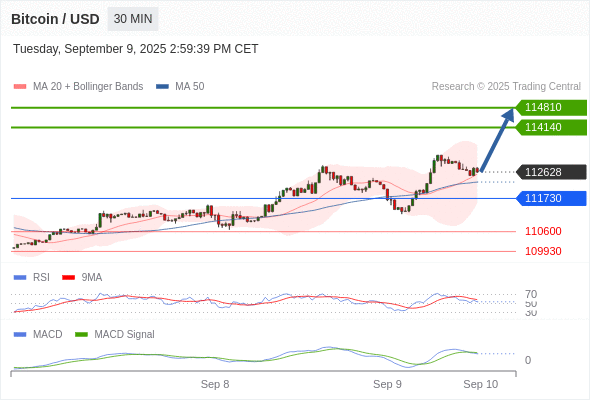The height and width of the screenshot is (400, 590).
Task: Click the Bitcoin / USD title
Action: pyautogui.click(x=55, y=19)
